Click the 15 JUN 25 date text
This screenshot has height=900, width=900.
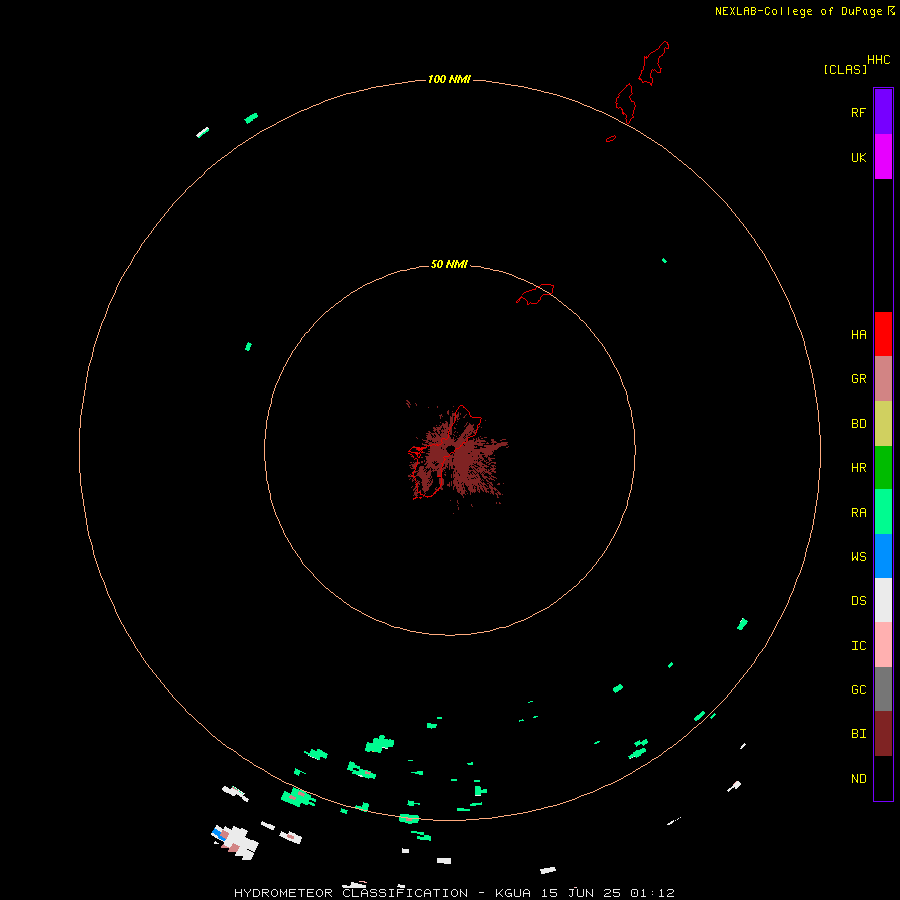tap(581, 893)
